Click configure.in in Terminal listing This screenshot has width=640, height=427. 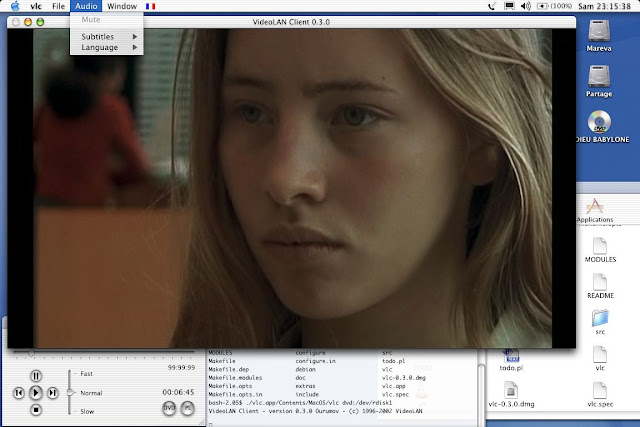[316, 361]
